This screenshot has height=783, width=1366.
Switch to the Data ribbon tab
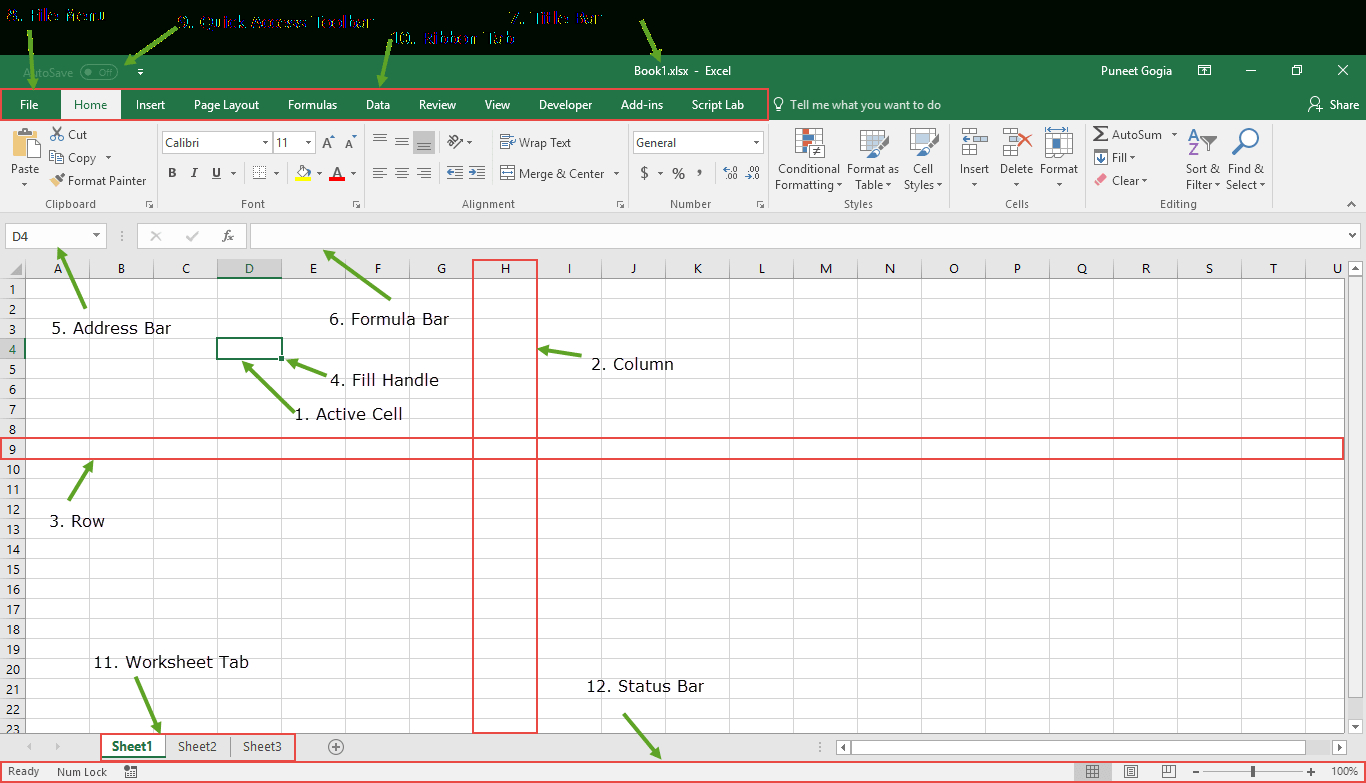tap(377, 104)
